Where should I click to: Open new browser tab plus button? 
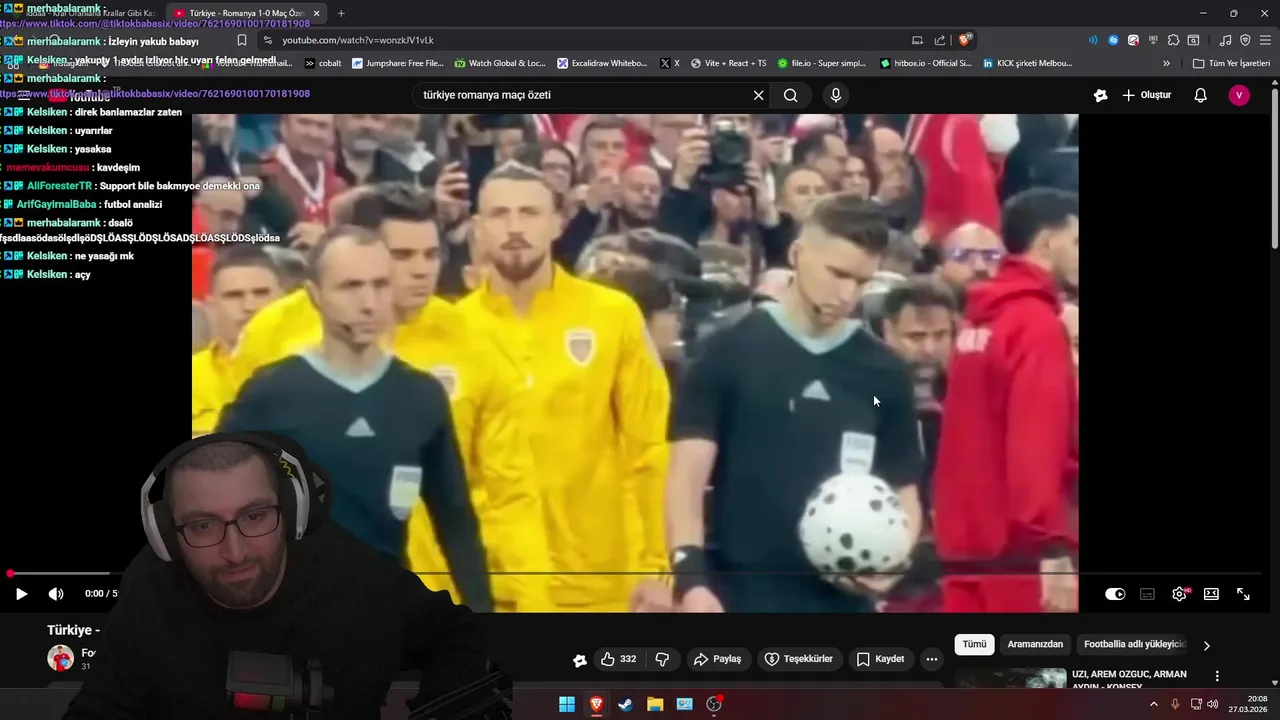pyautogui.click(x=341, y=13)
